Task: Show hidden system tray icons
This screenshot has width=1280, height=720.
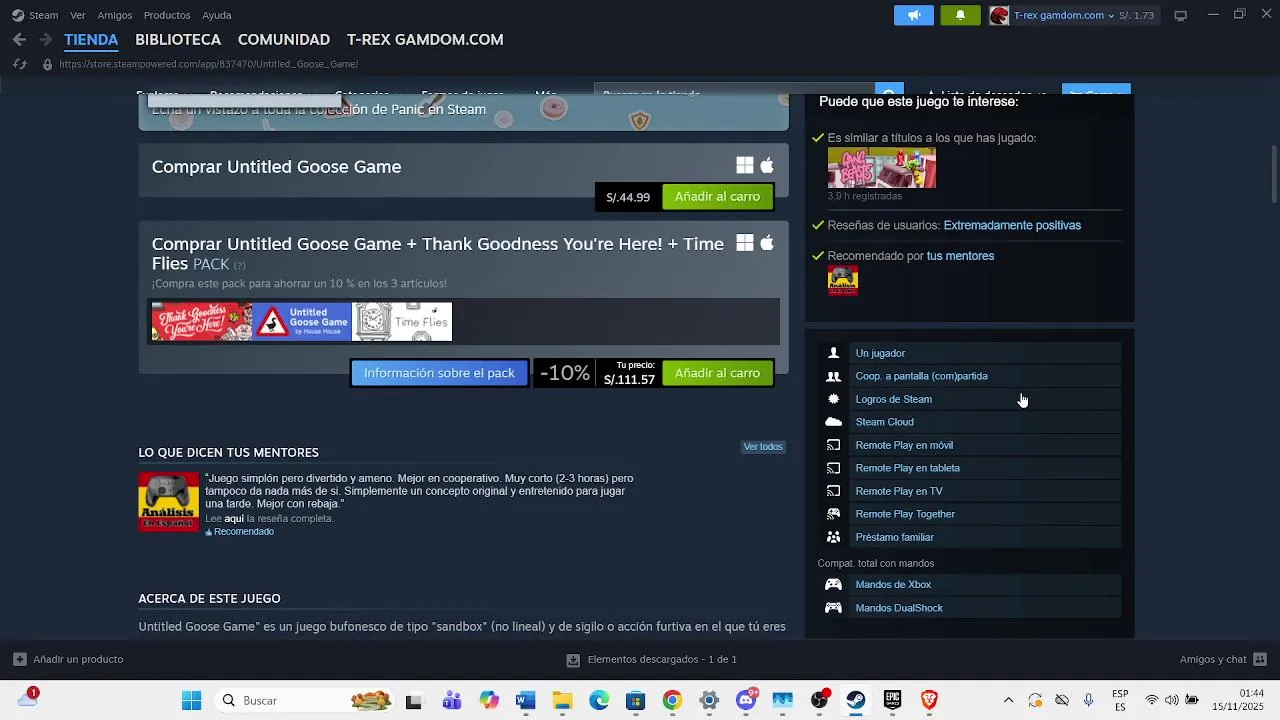Action: (1008, 701)
